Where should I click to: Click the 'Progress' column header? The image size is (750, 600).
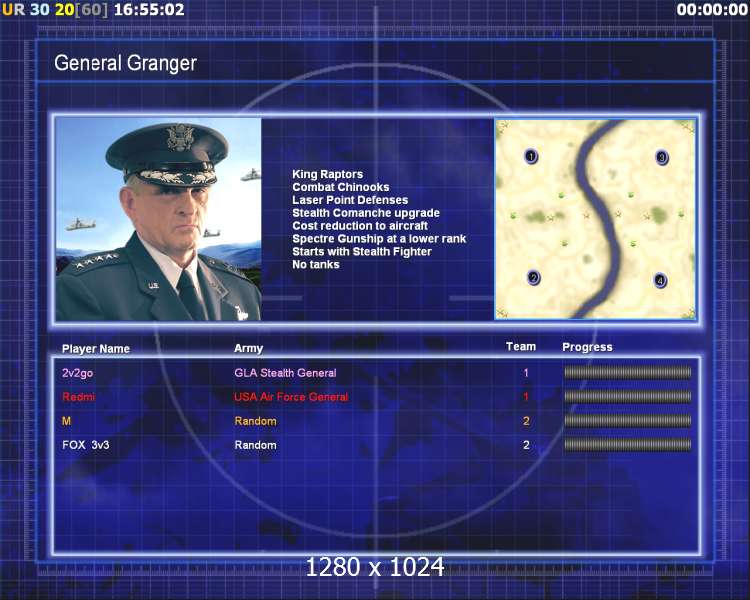pos(587,347)
